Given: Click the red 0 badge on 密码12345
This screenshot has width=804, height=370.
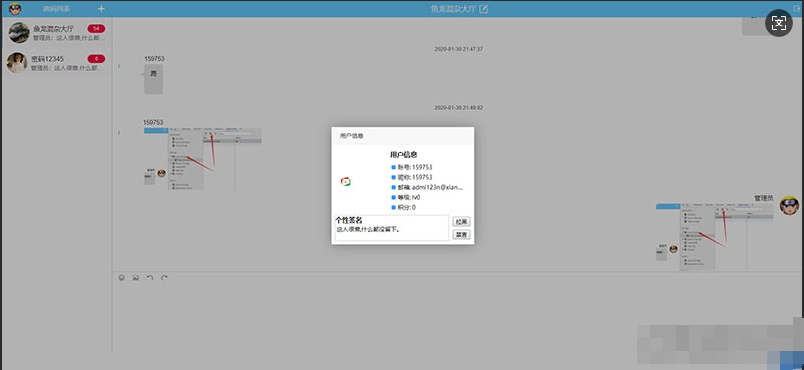Looking at the screenshot, I should (96, 59).
